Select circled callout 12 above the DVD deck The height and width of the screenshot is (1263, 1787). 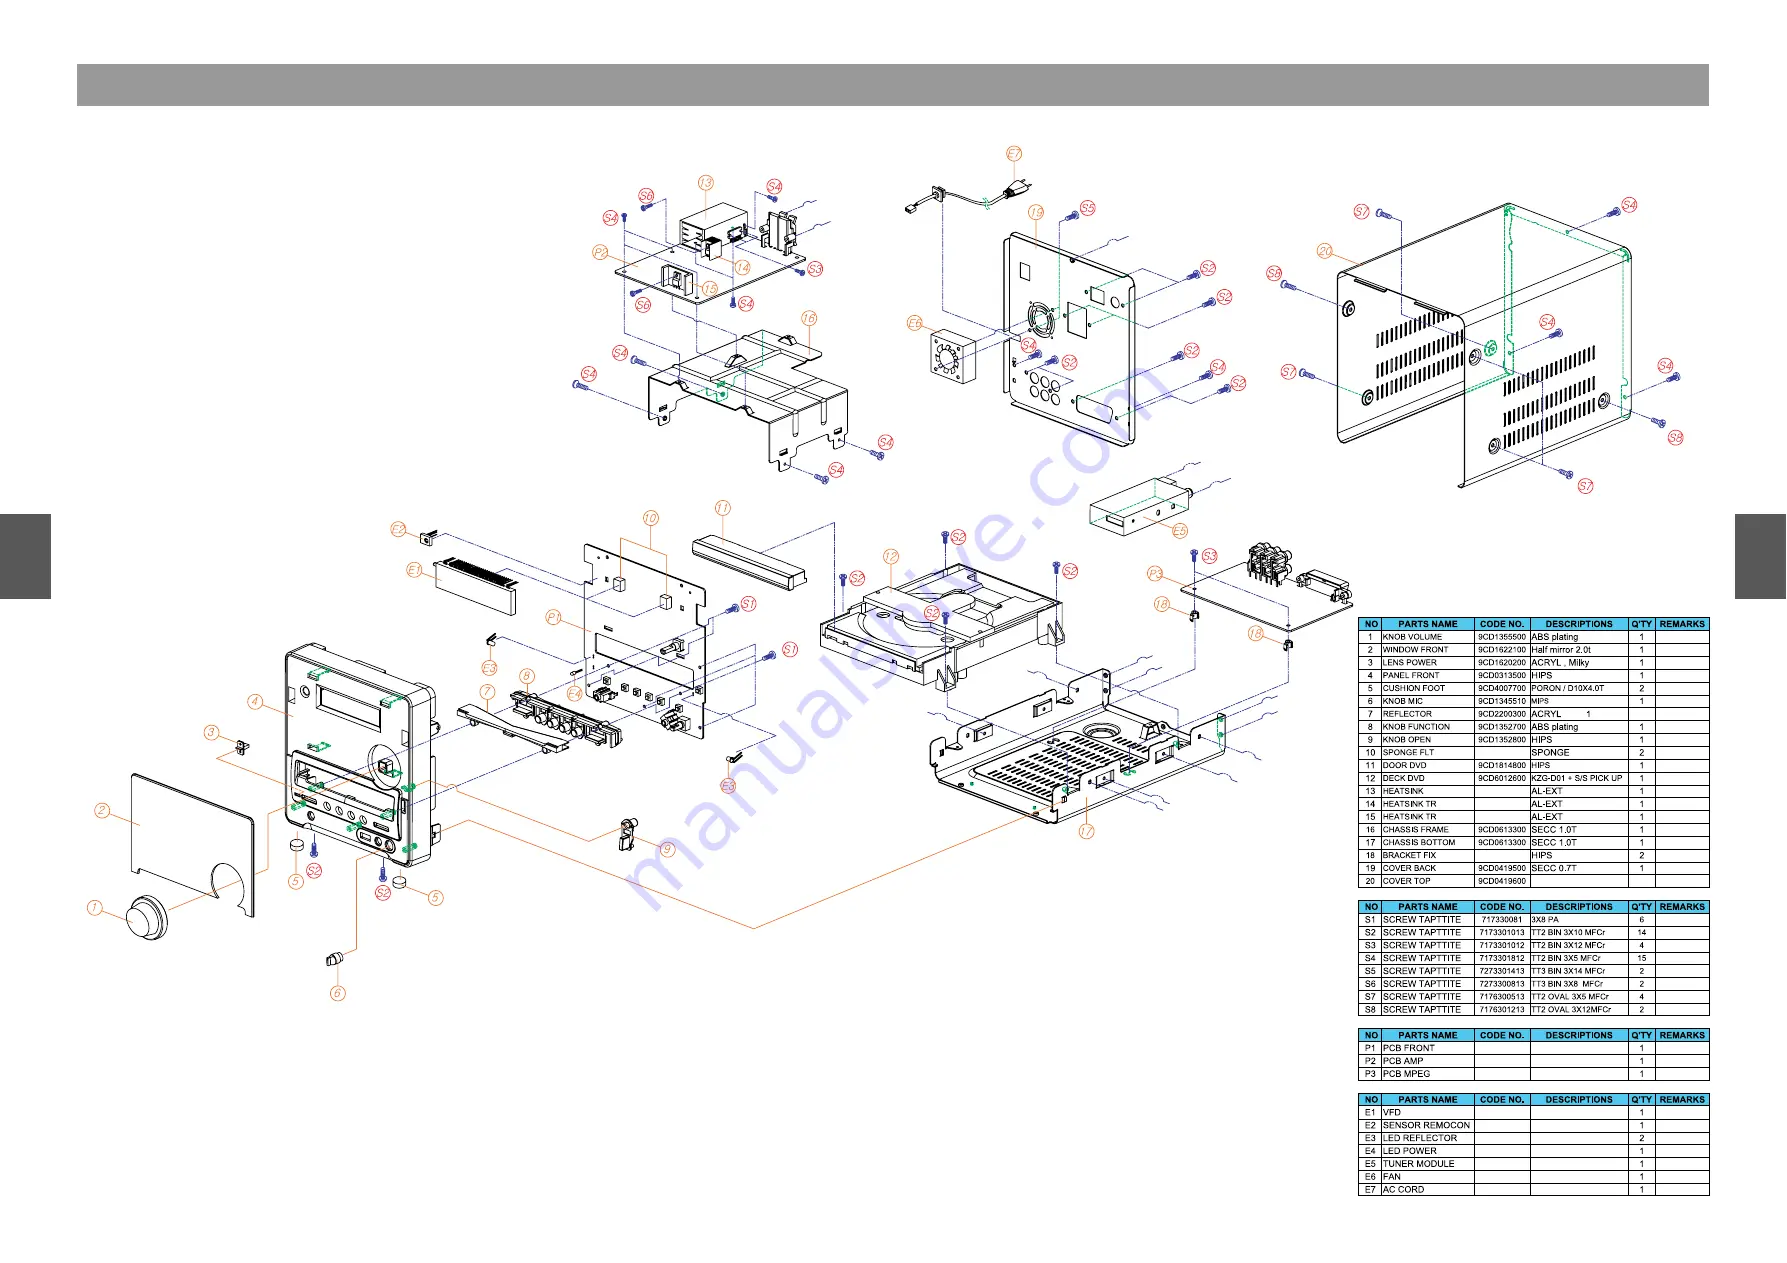coord(890,556)
